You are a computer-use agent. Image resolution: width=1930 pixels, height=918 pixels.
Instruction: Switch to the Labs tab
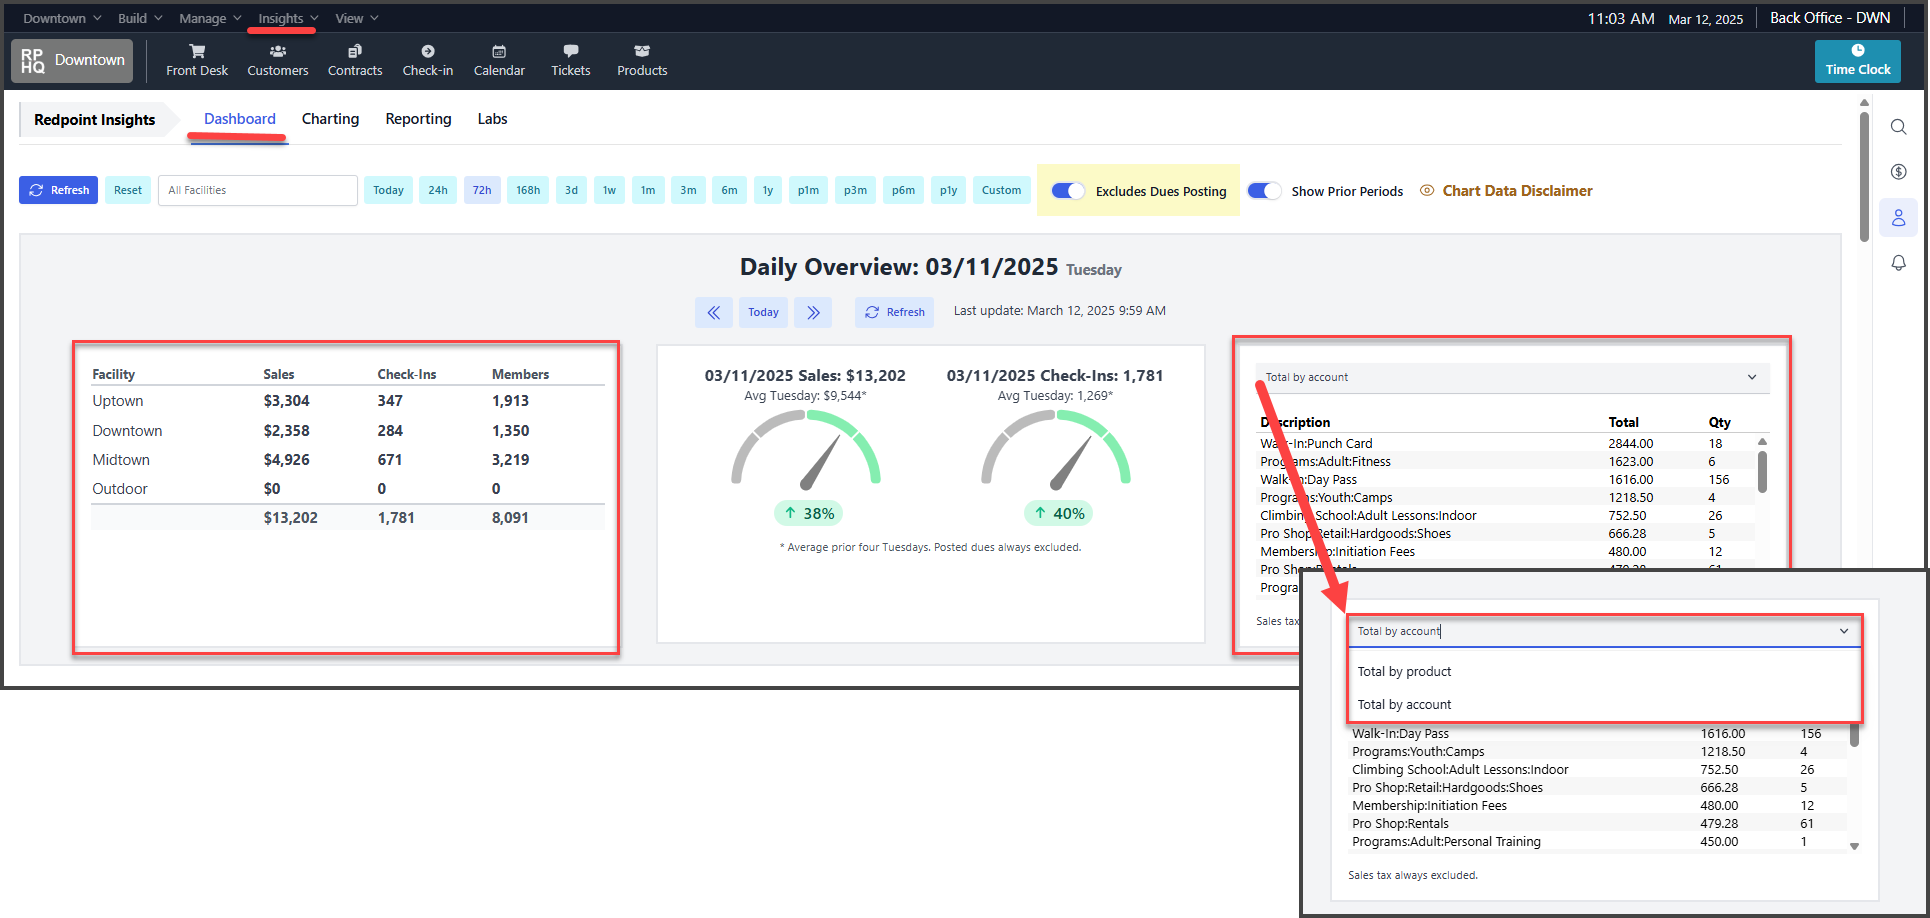click(492, 119)
